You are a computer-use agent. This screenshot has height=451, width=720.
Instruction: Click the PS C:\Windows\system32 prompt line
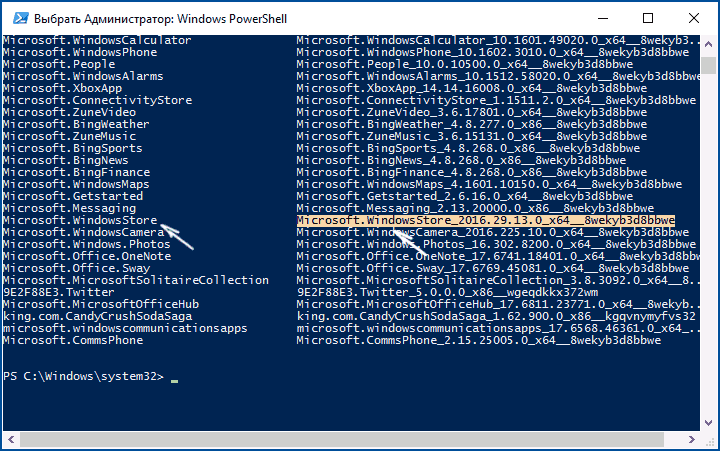pyautogui.click(x=83, y=376)
